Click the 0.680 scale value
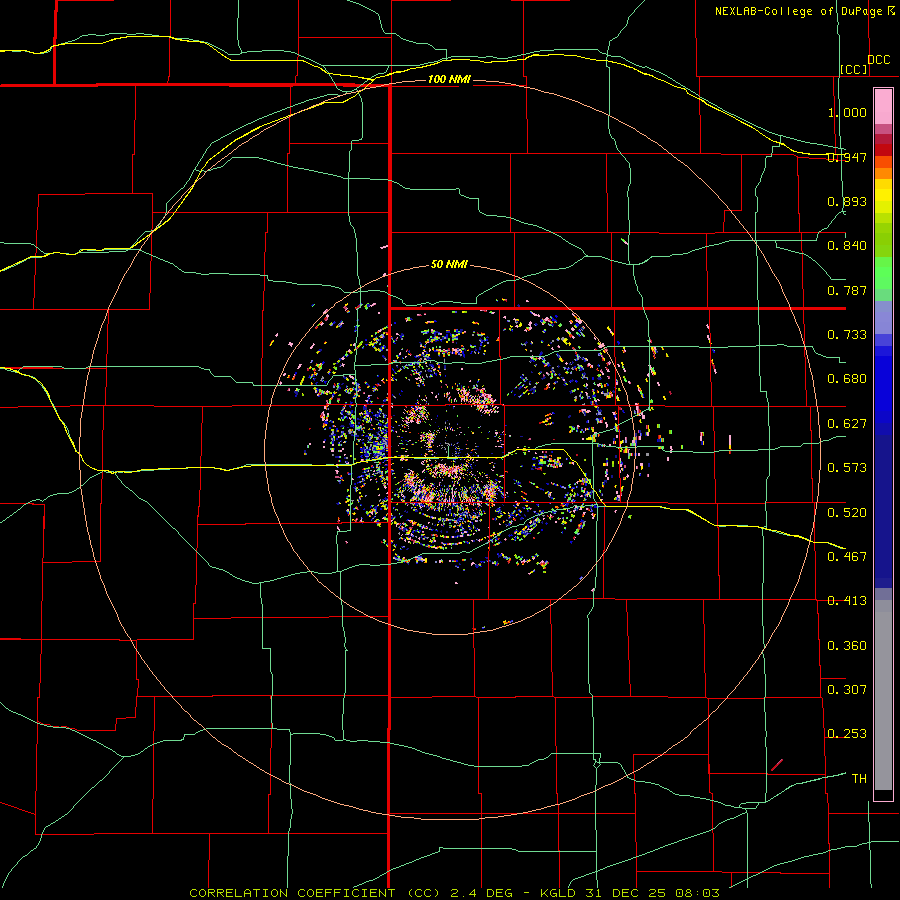The image size is (900, 900). click(847, 379)
